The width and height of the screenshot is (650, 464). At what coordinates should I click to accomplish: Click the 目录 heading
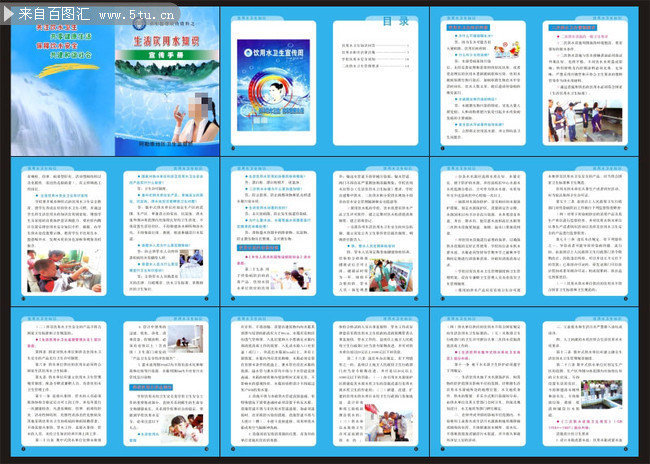coord(395,22)
